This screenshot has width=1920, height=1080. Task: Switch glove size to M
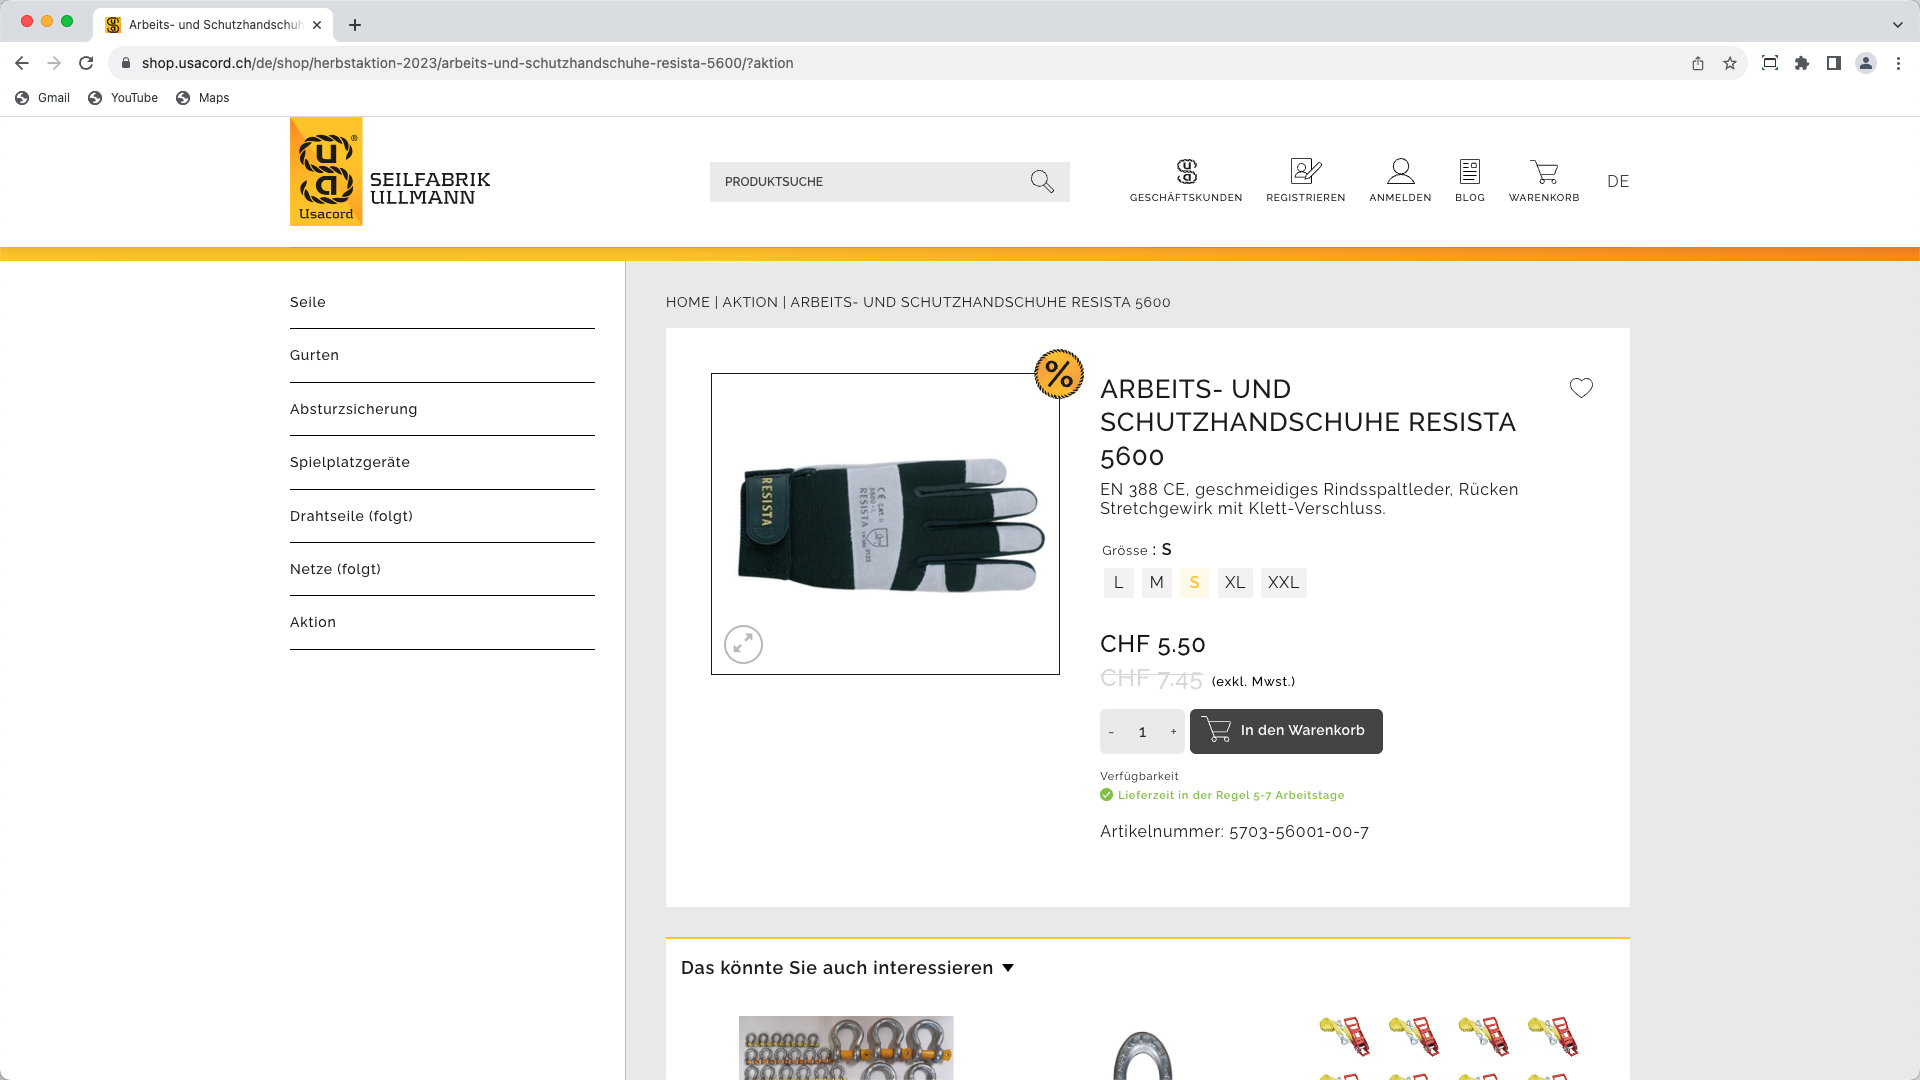coord(1156,582)
